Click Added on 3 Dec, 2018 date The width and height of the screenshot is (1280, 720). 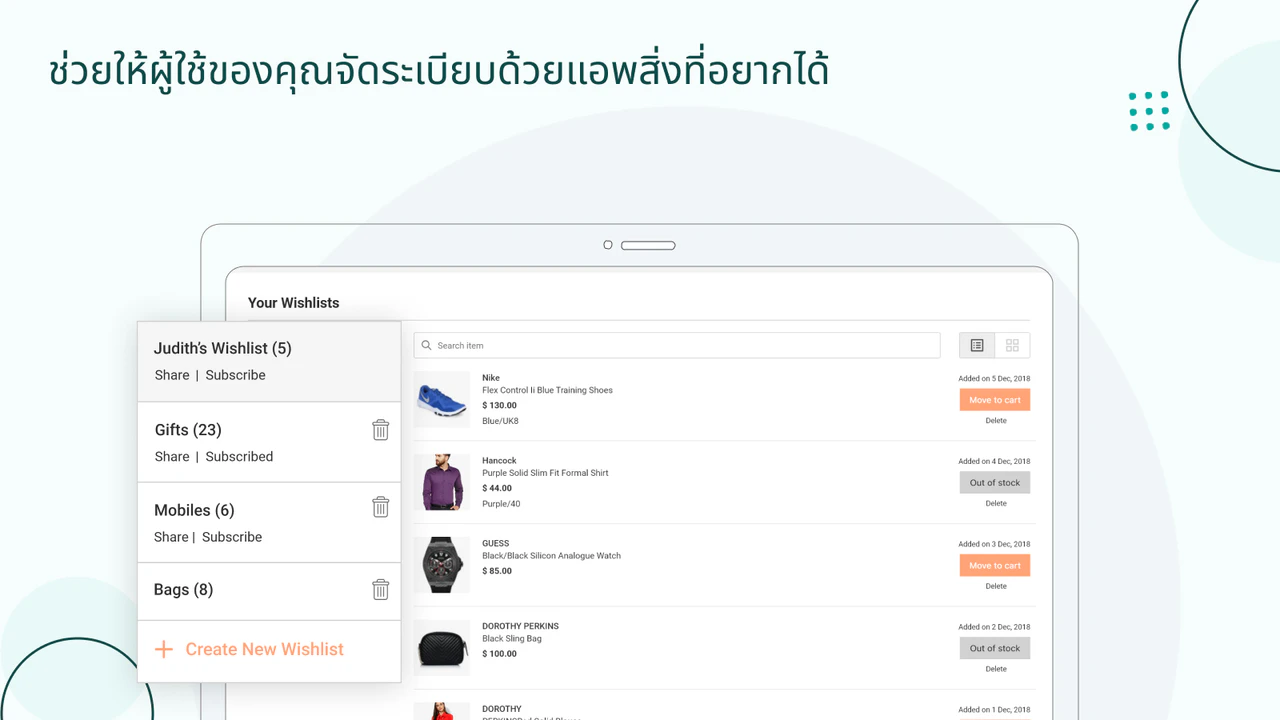994,544
